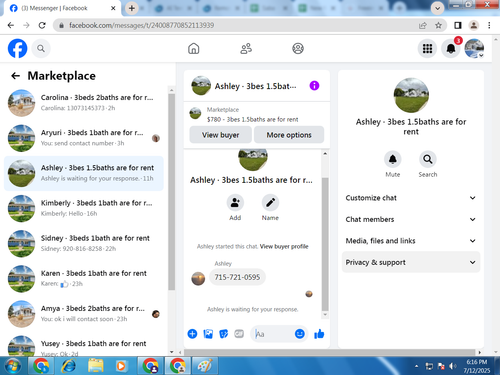Open Chrome profile avatar
The image size is (500, 375).
(474, 25)
